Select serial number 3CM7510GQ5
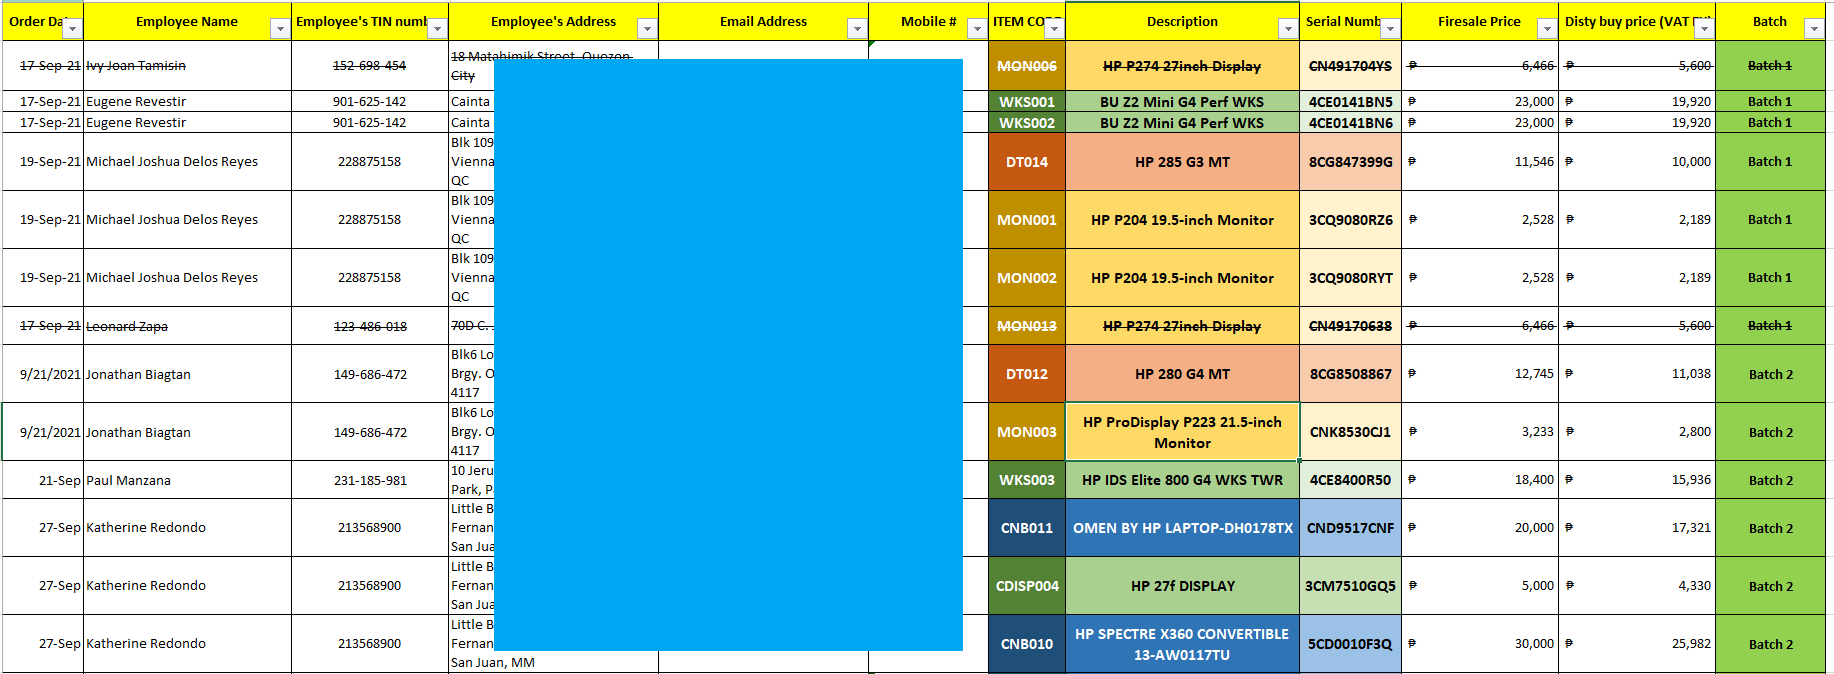This screenshot has width=1834, height=674. pyautogui.click(x=1351, y=586)
